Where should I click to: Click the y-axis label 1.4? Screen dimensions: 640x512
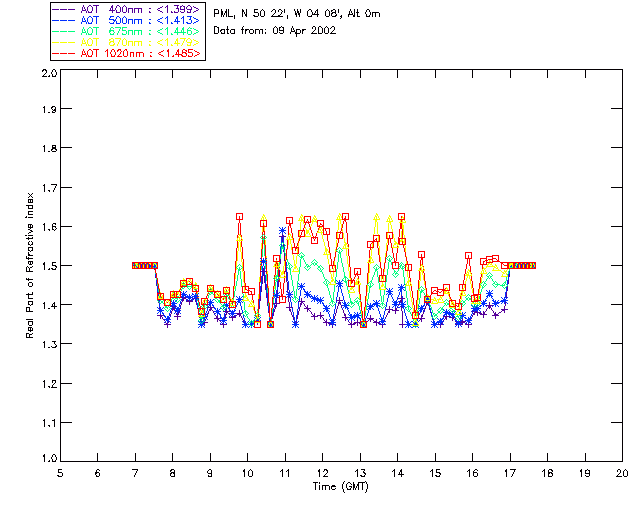click(49, 305)
